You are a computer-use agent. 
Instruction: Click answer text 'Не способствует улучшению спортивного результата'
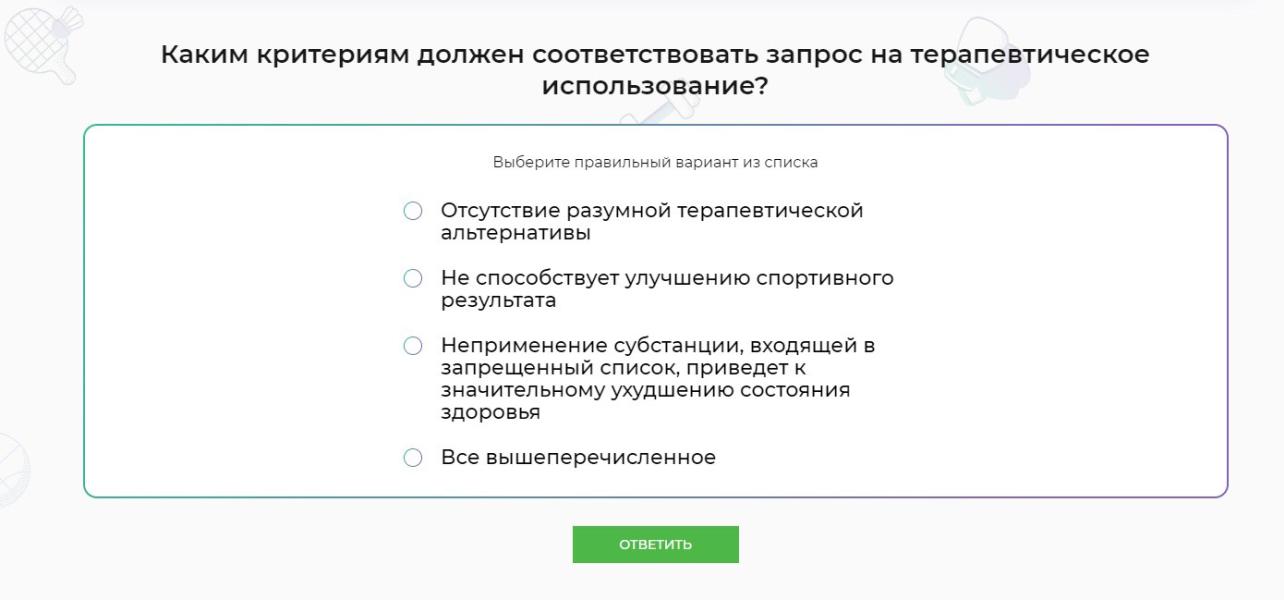[667, 289]
